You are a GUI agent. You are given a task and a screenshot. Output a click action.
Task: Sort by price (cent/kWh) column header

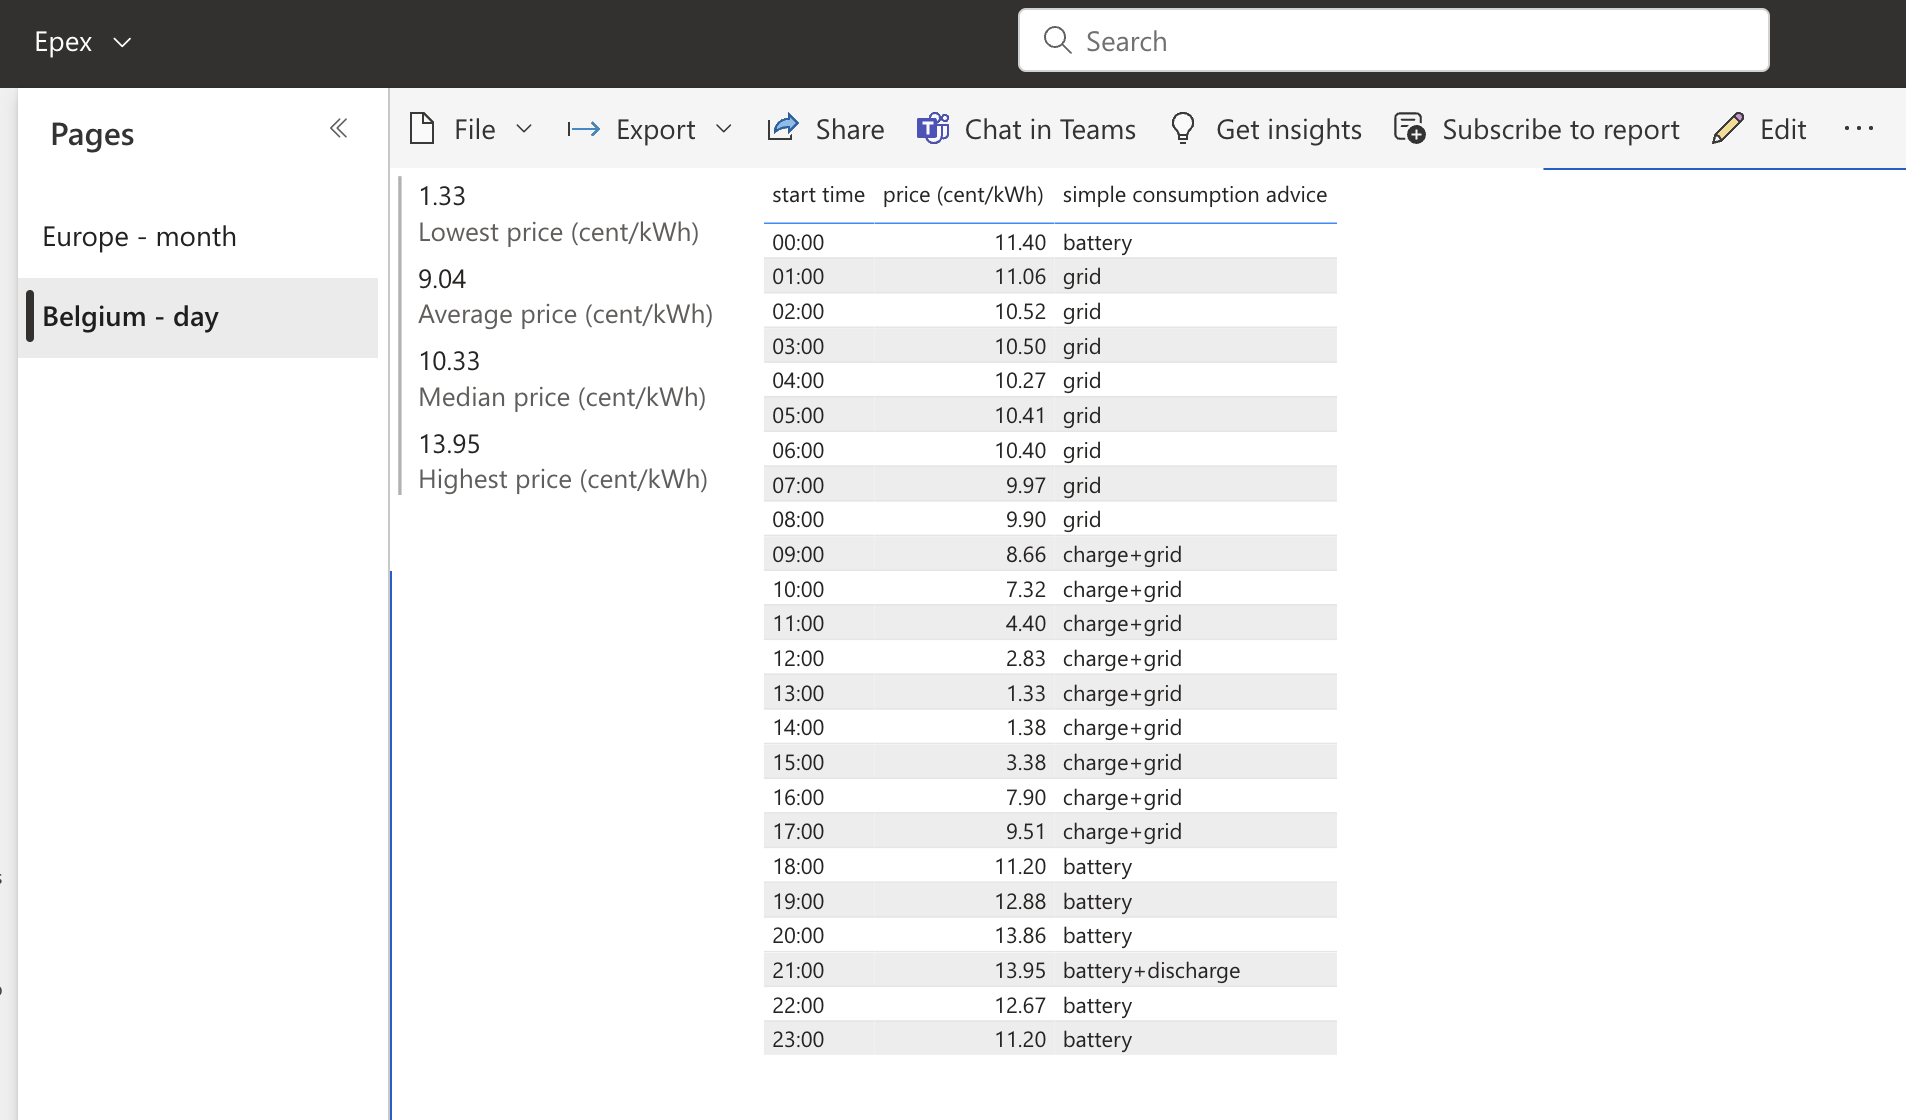click(x=962, y=195)
